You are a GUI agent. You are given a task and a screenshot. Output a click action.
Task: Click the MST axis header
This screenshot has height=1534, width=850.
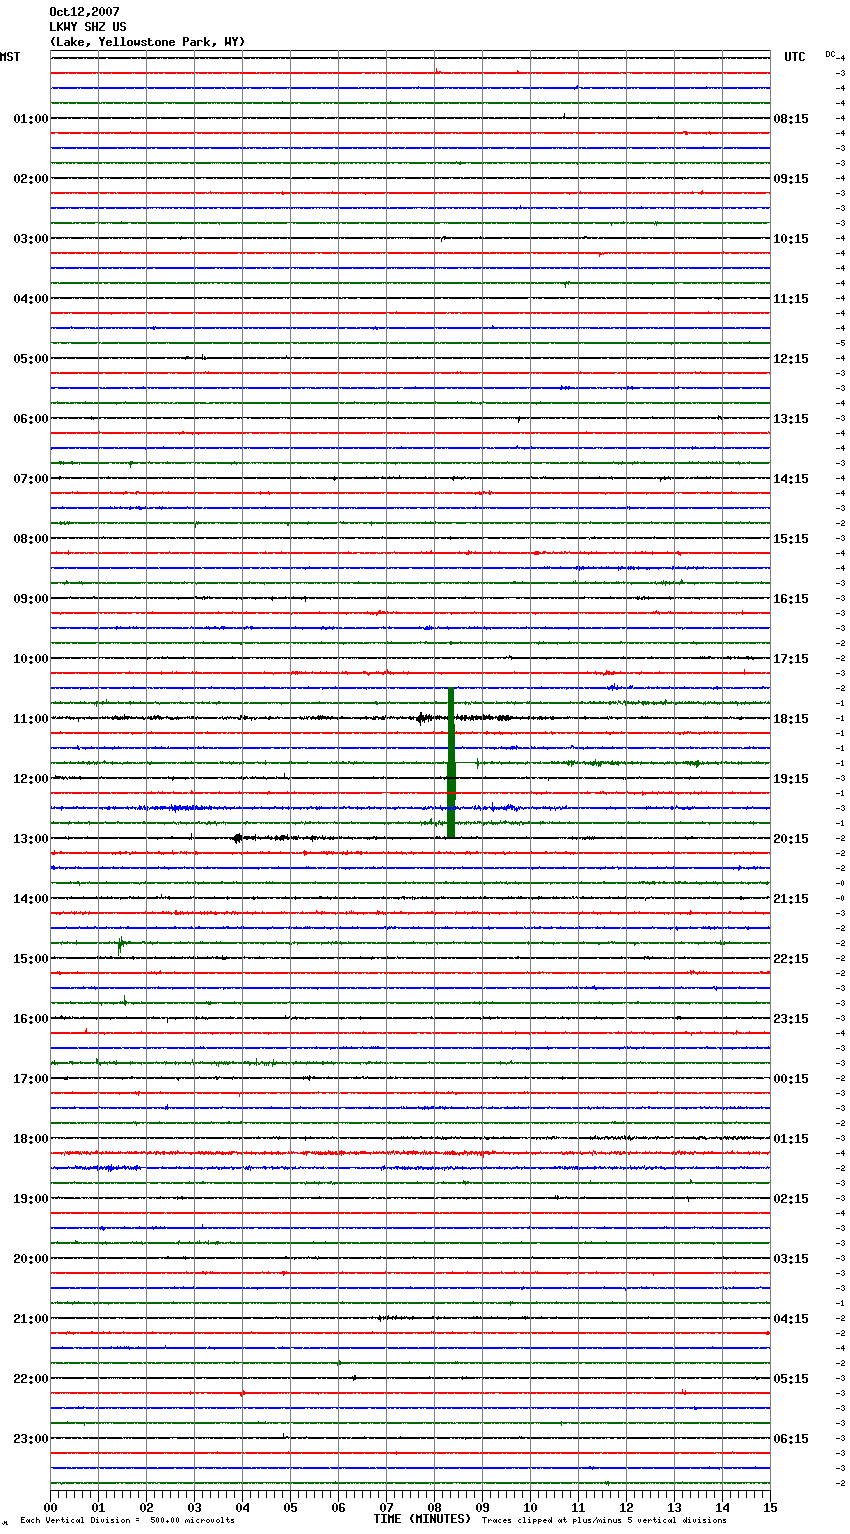pyautogui.click(x=9, y=57)
